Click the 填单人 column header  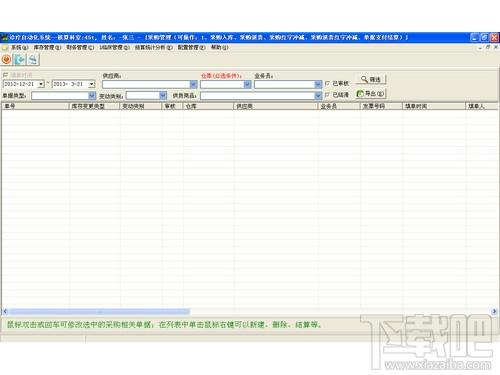(482, 106)
